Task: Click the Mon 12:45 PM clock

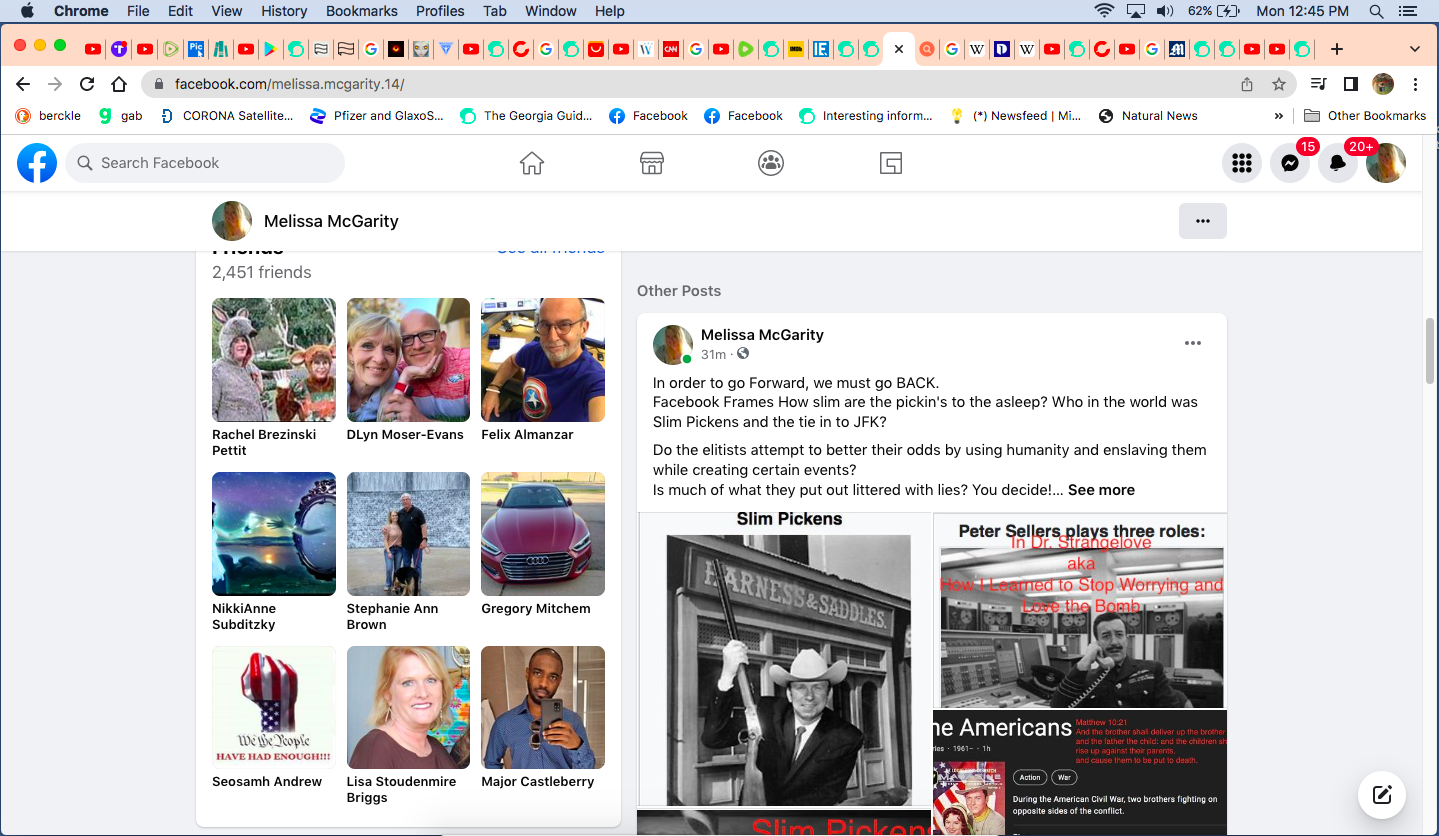Action: pos(1302,11)
